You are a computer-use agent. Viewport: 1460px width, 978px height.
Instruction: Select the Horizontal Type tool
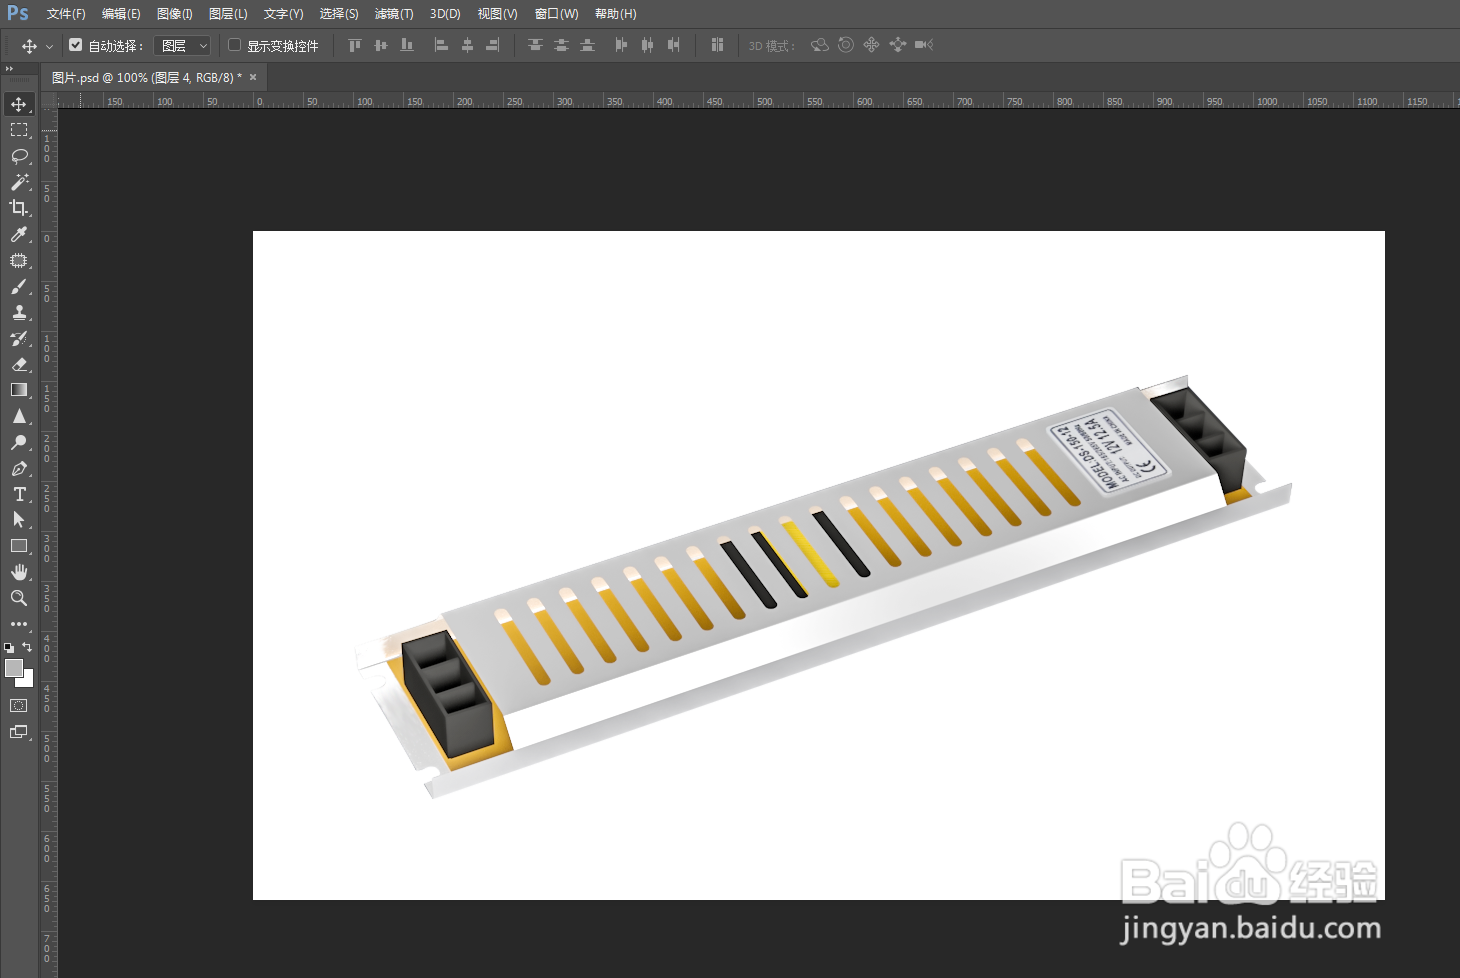coord(19,494)
